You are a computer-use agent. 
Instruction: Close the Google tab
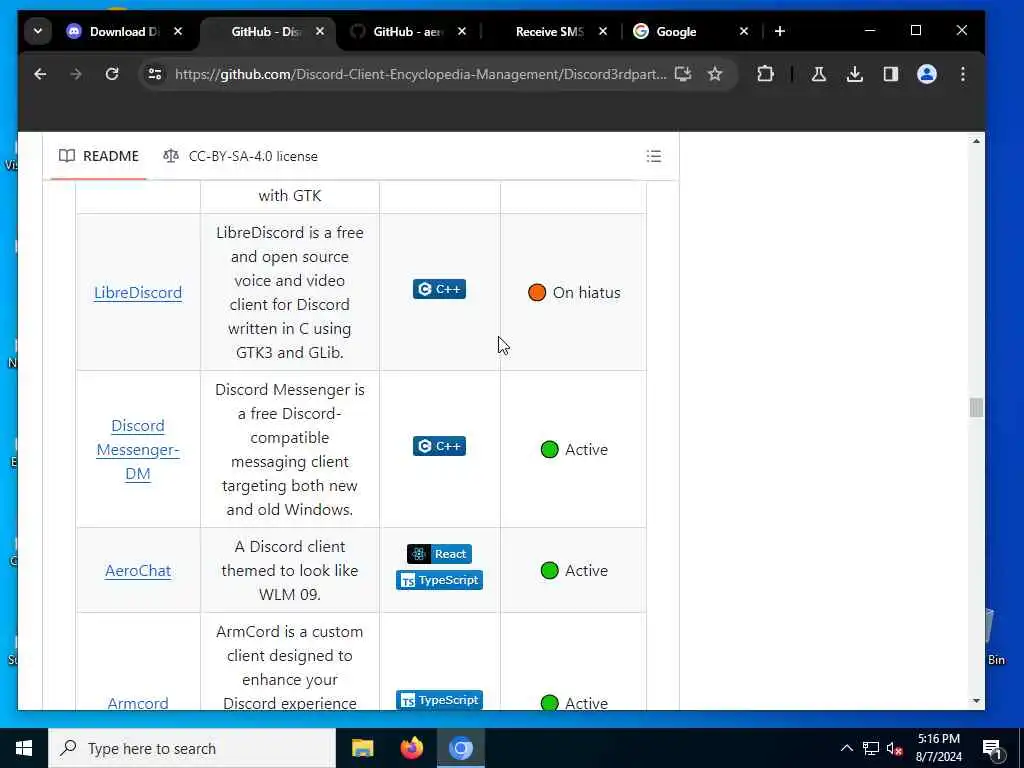point(744,31)
